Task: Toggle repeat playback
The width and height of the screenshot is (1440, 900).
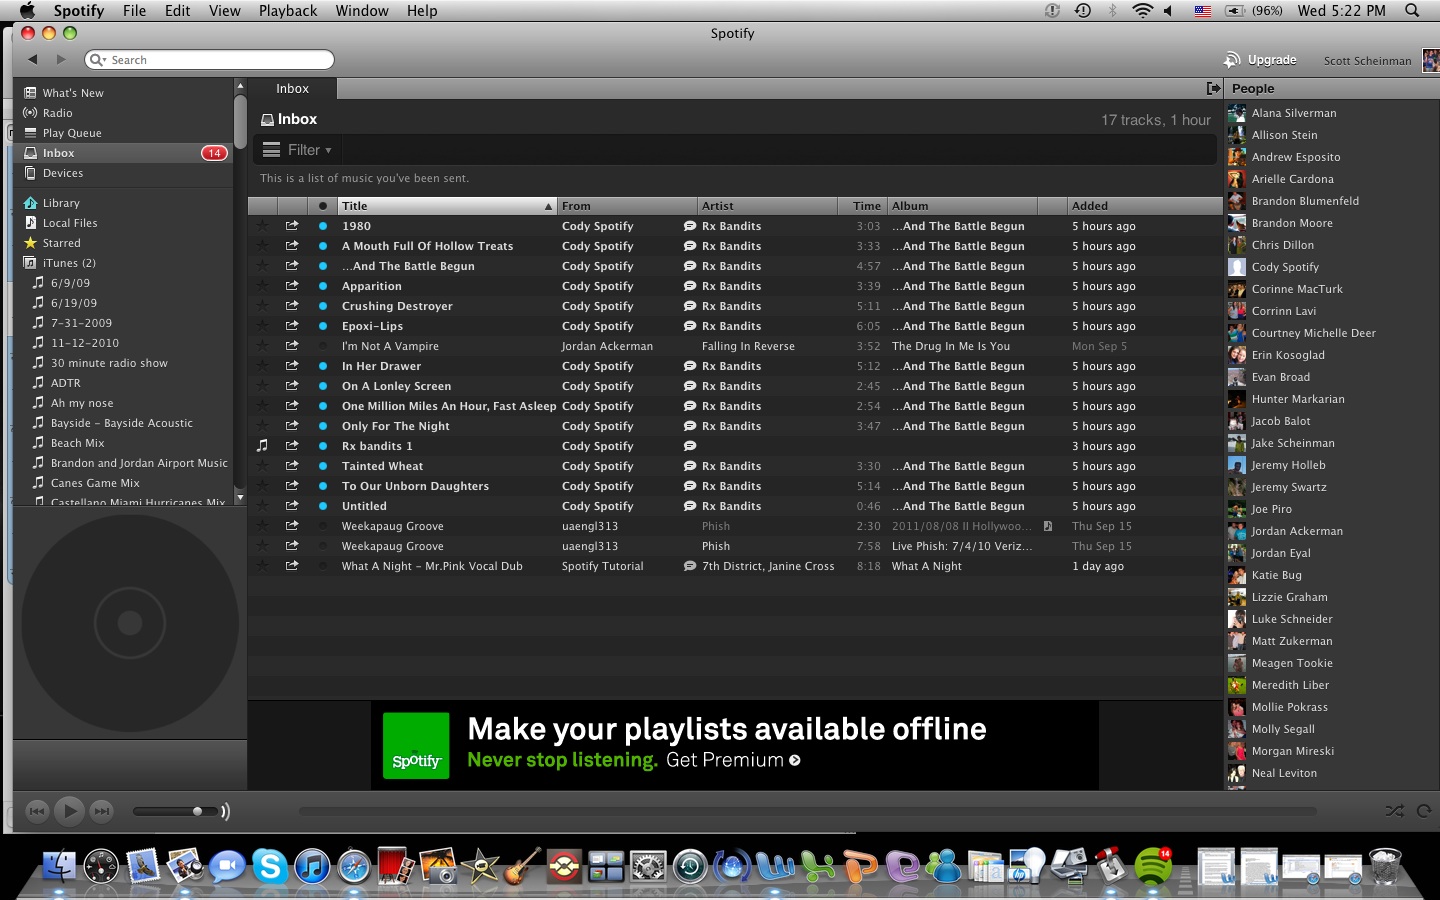Action: [1424, 811]
